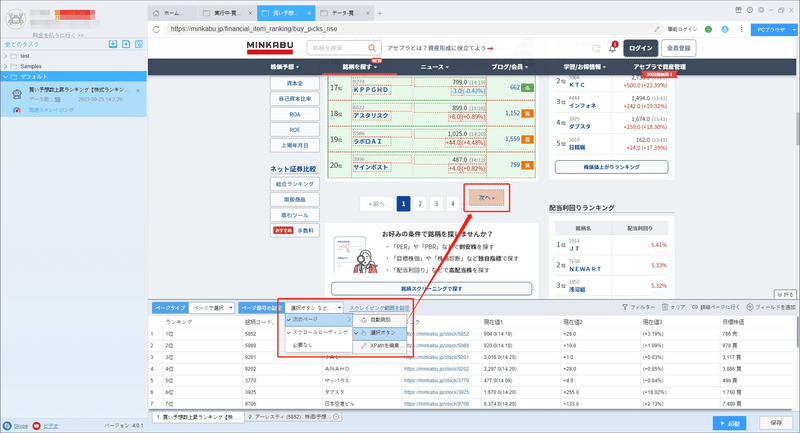Choose XPathを編集 in the submenu
Image resolution: width=800 pixels, height=433 pixels.
pyautogui.click(x=380, y=346)
